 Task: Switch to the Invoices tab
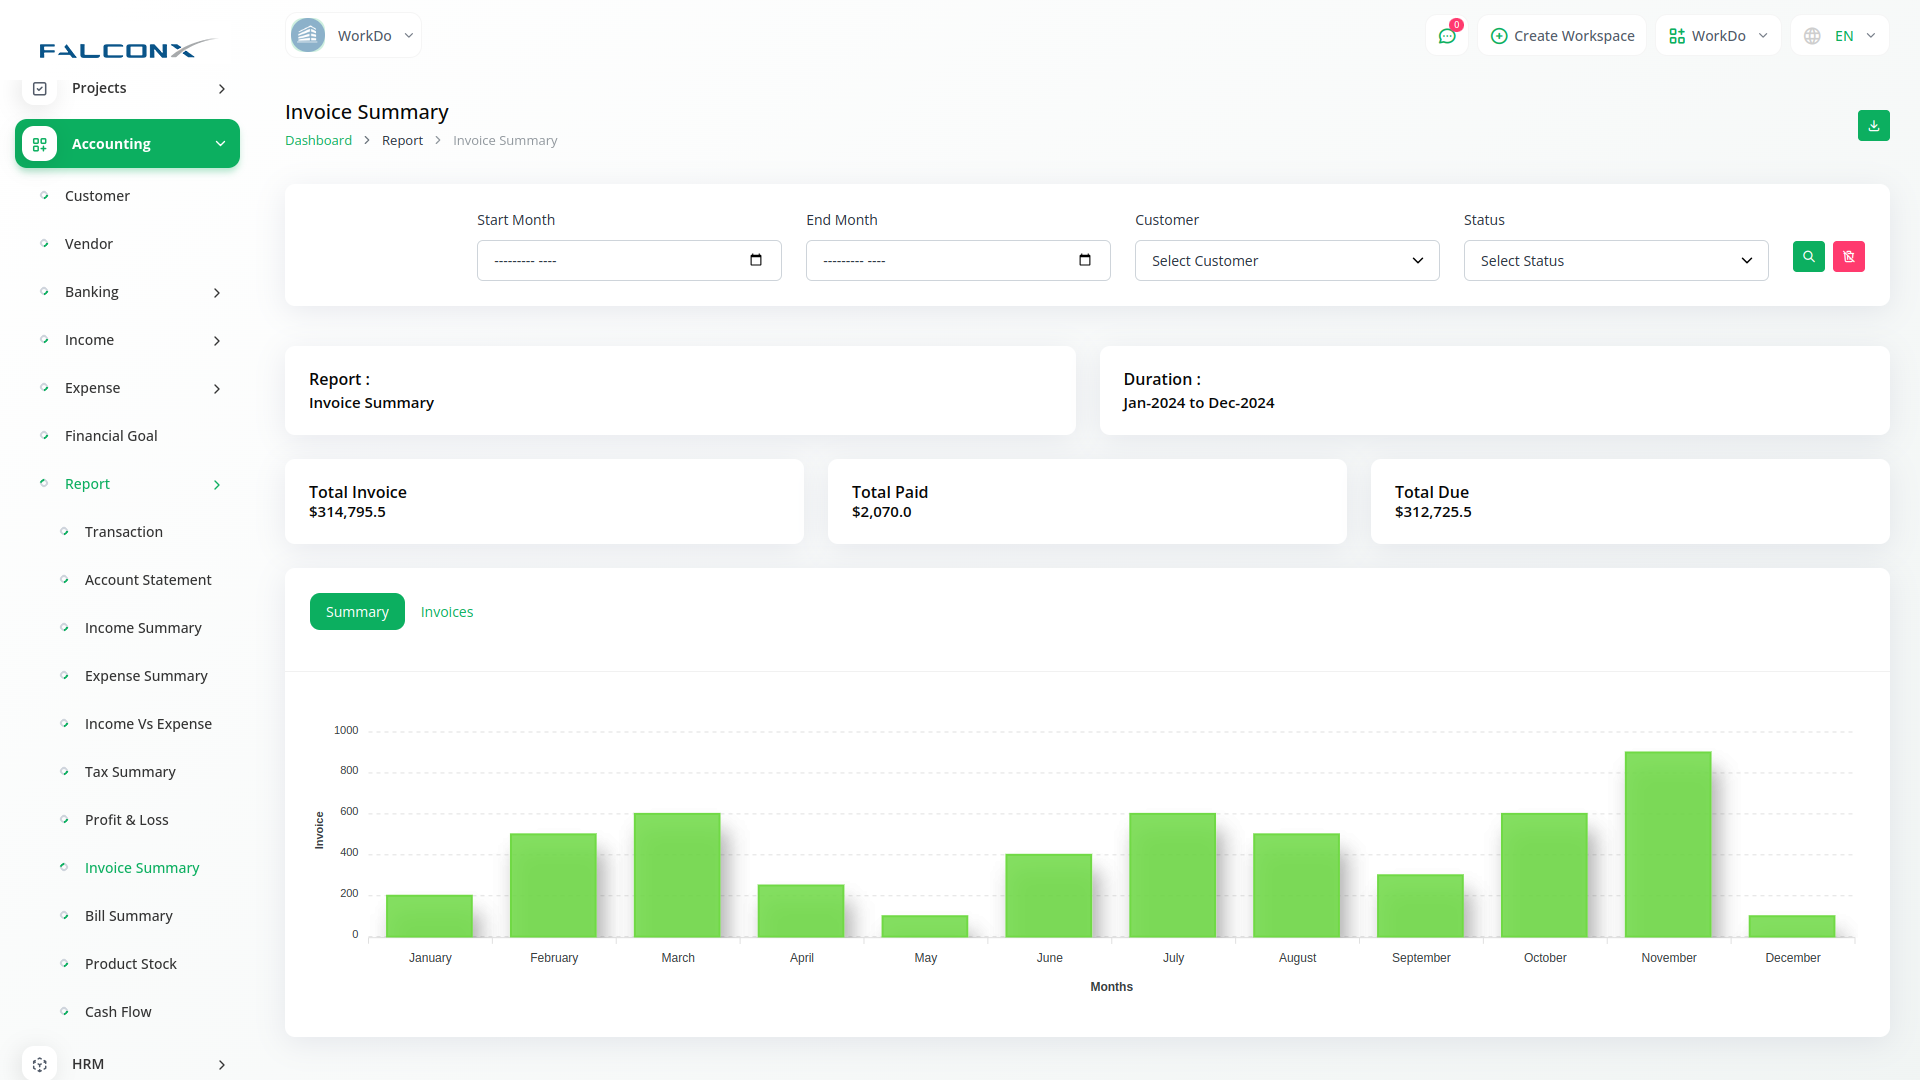(x=446, y=612)
